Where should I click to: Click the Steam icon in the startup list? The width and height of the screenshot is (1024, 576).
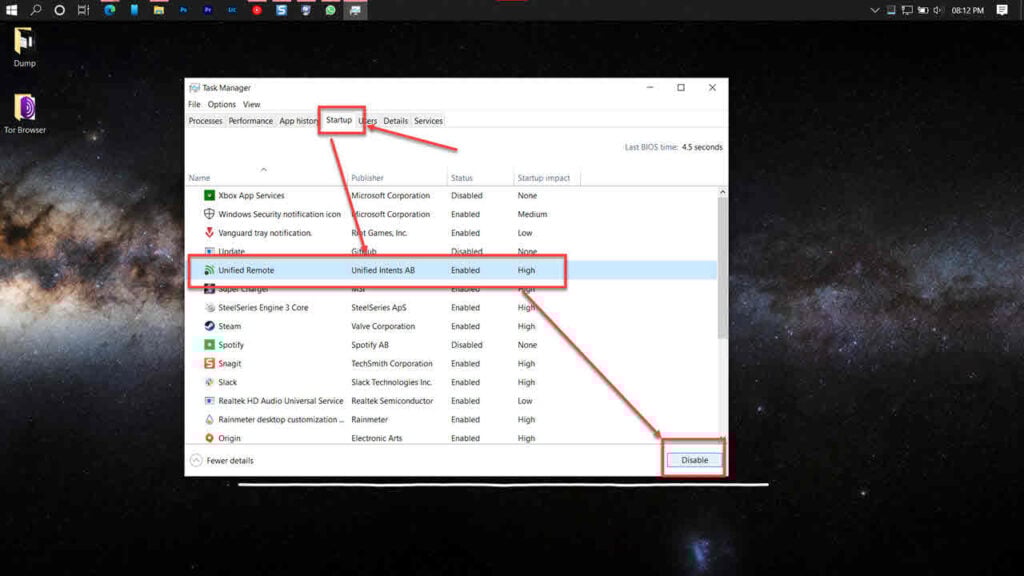pyautogui.click(x=209, y=326)
